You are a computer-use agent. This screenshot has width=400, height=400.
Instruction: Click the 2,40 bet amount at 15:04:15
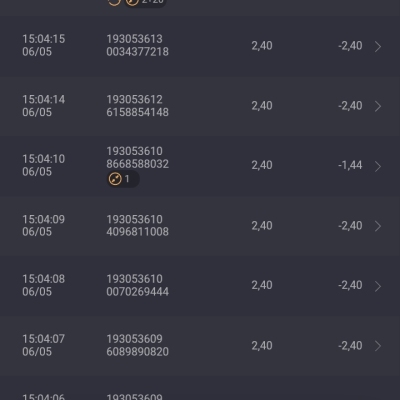[x=262, y=46]
